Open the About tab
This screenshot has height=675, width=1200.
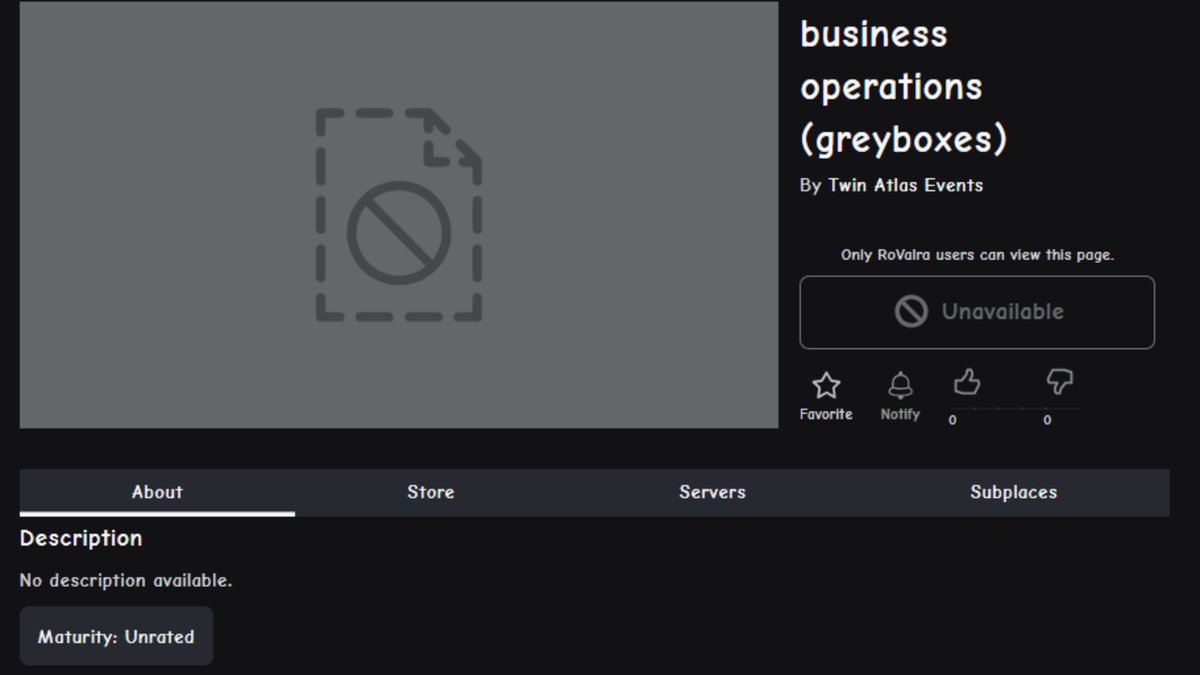pyautogui.click(x=157, y=492)
